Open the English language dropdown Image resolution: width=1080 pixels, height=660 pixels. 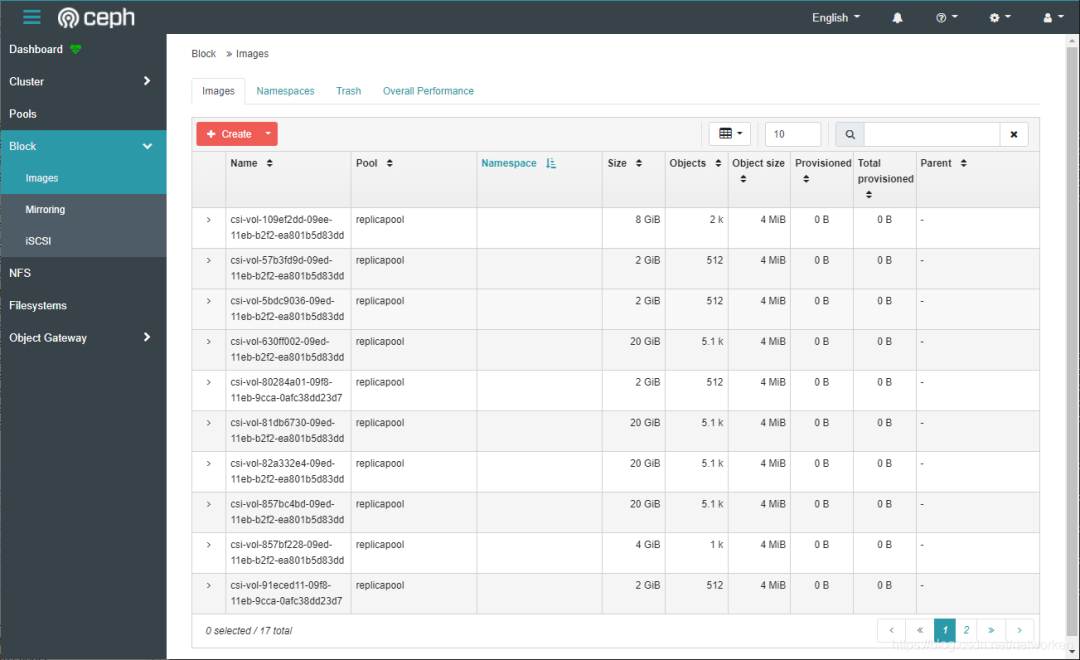(x=835, y=18)
